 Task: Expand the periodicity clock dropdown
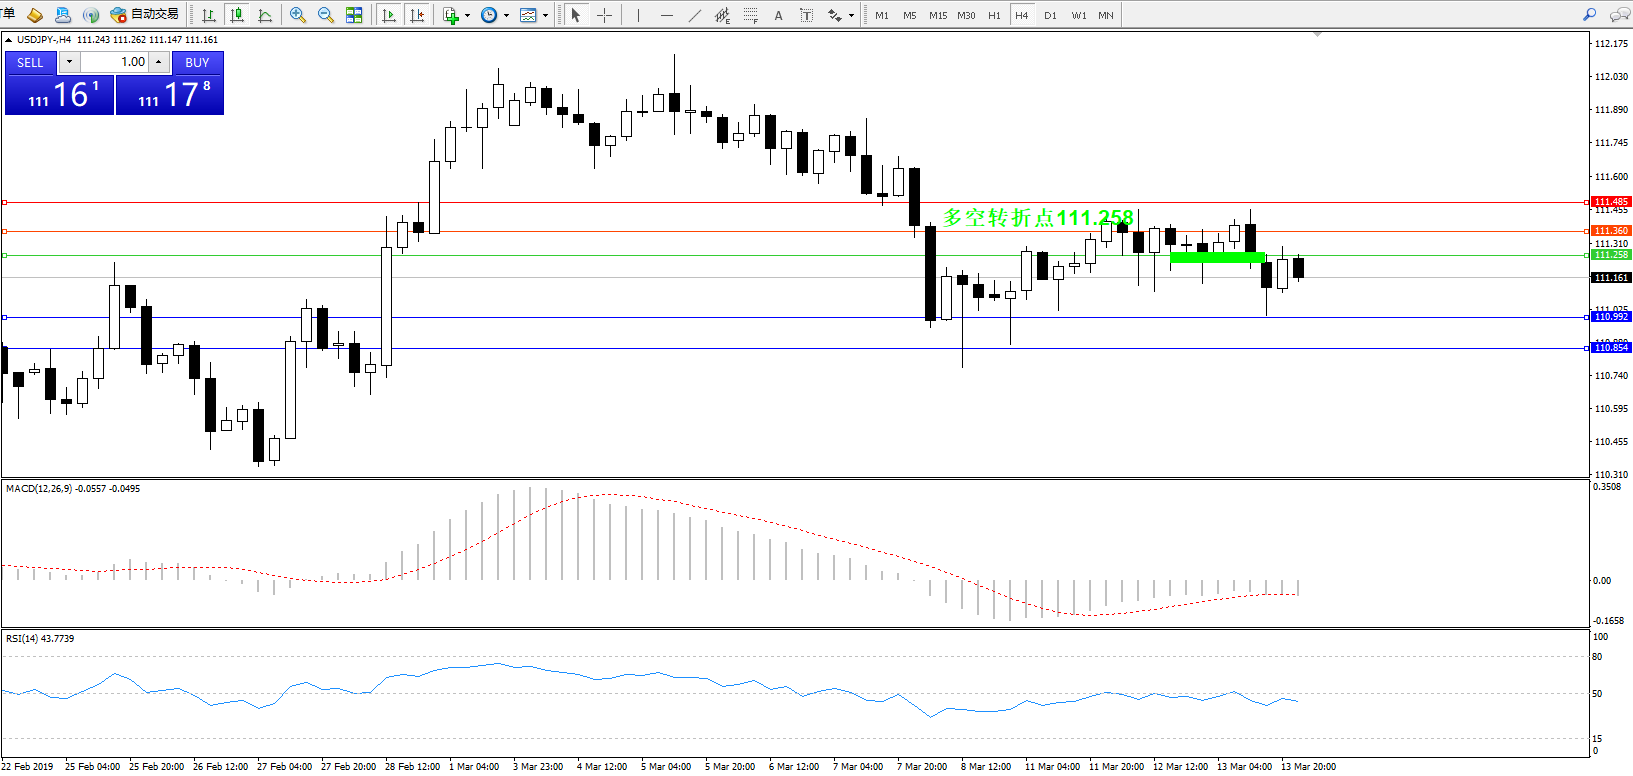tap(506, 15)
